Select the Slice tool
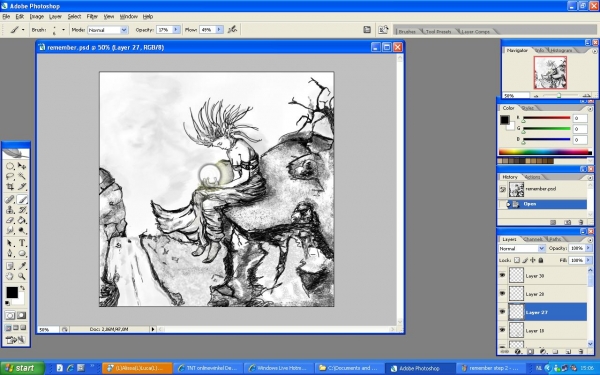600x375 pixels. coord(22,187)
